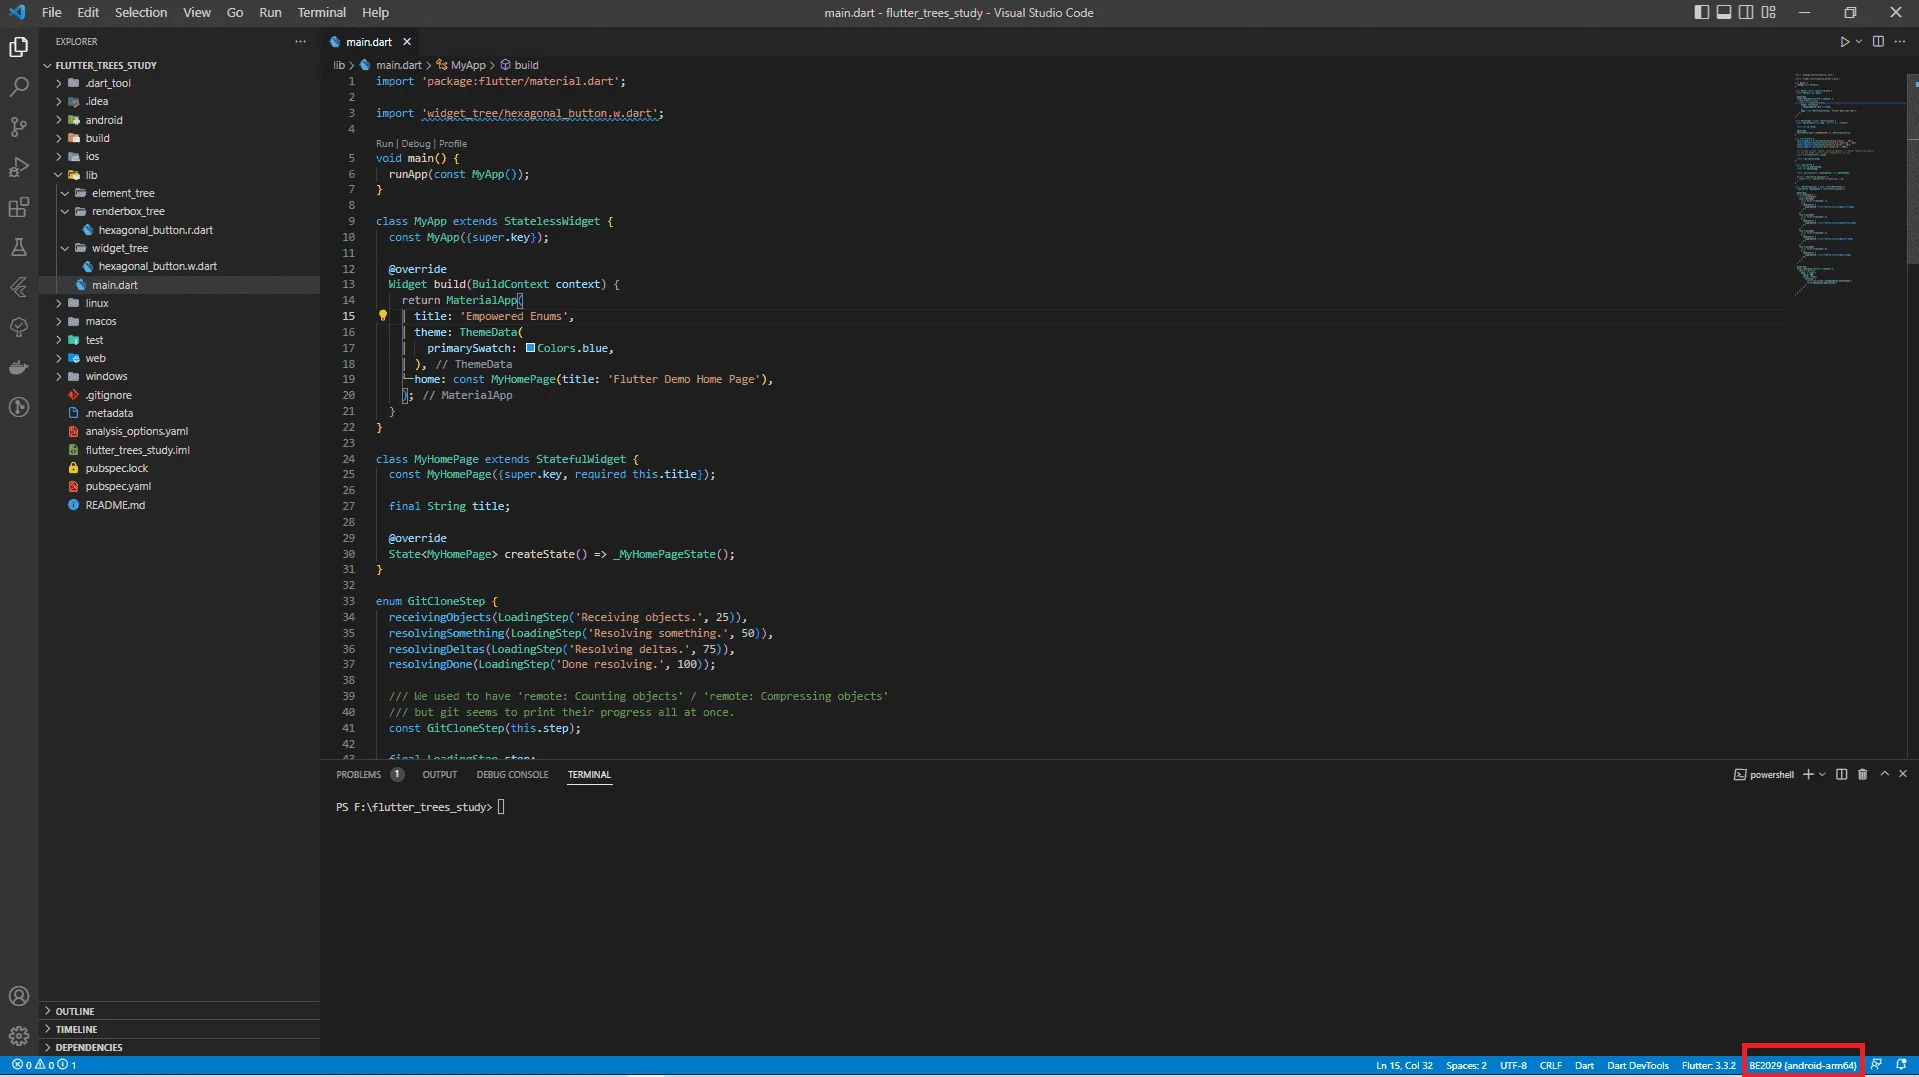Close the terminal panel
Image resolution: width=1919 pixels, height=1077 pixels.
click(1903, 775)
